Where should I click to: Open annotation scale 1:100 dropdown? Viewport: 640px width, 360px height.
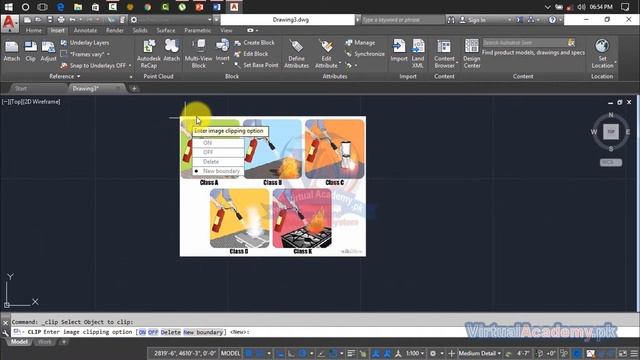pyautogui.click(x=415, y=353)
